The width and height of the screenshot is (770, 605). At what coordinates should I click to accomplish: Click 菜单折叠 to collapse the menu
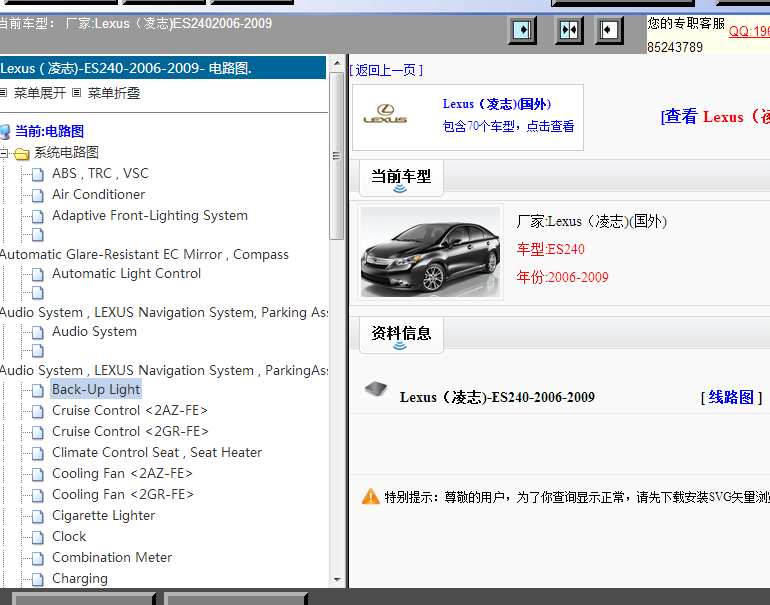[x=114, y=93]
